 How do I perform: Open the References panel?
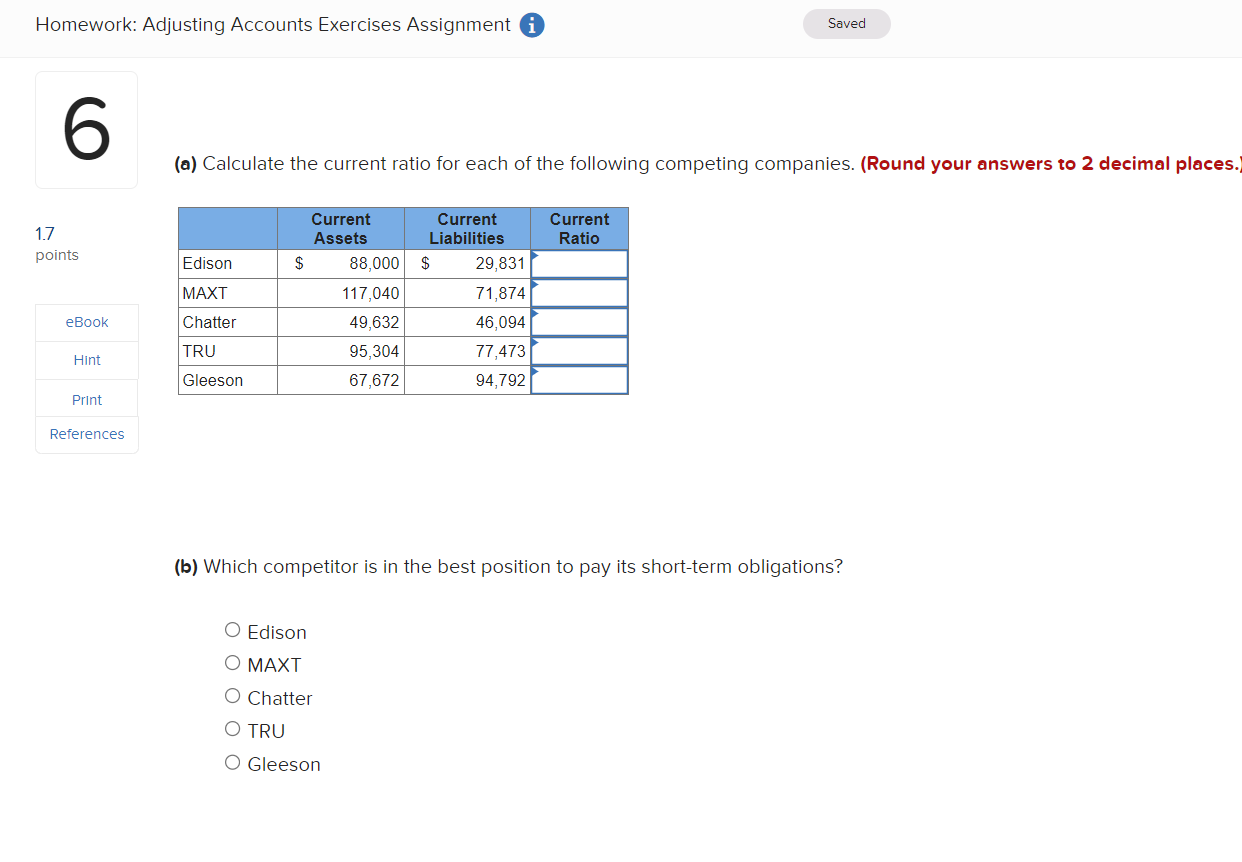[x=86, y=434]
